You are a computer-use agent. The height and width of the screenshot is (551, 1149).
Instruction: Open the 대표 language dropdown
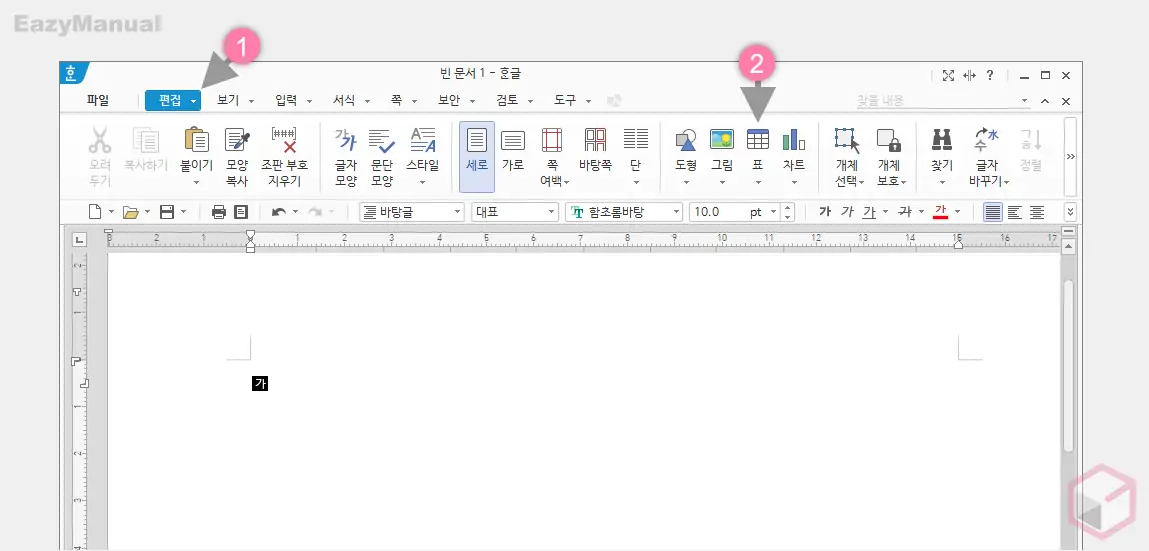[x=551, y=212]
